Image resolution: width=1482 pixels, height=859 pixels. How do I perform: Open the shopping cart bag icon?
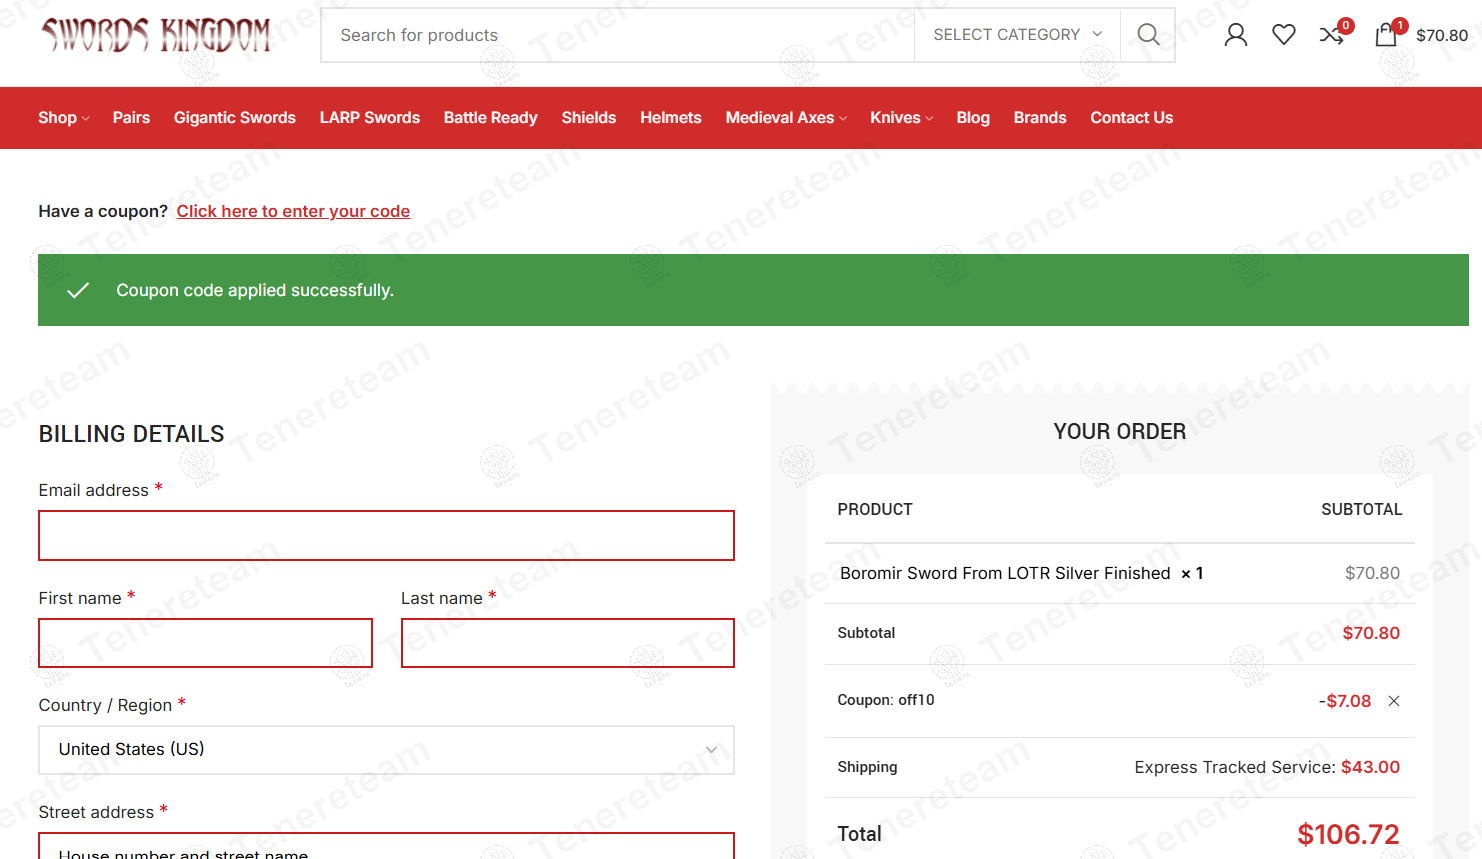coord(1386,35)
